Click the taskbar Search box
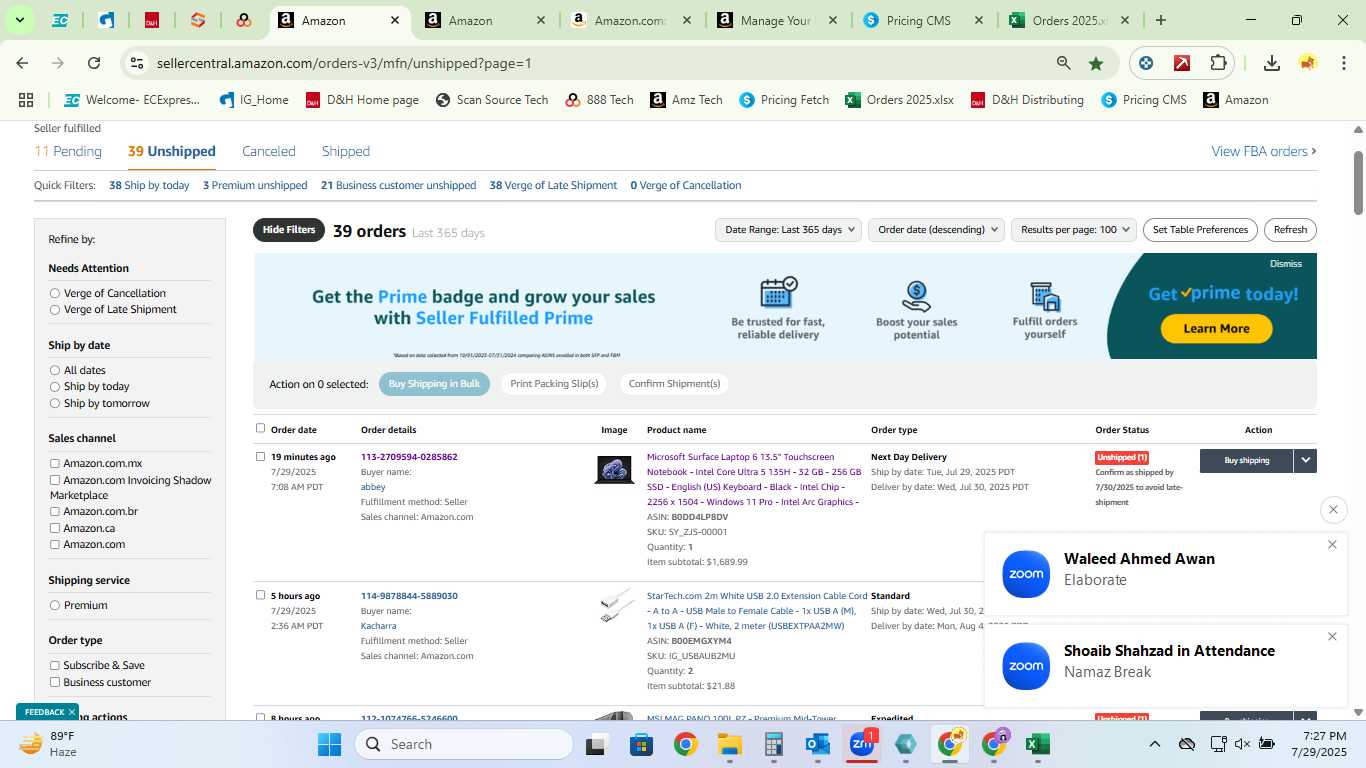The width and height of the screenshot is (1366, 768). click(464, 744)
